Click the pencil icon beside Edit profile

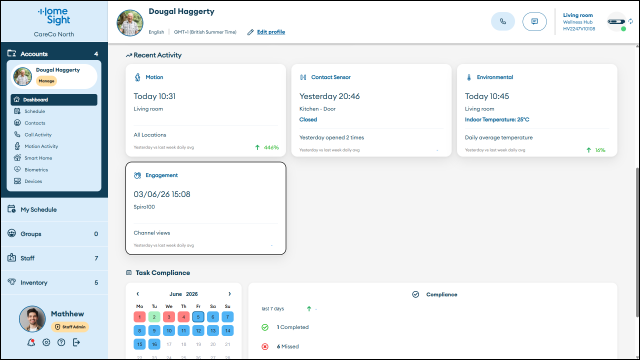click(x=250, y=32)
